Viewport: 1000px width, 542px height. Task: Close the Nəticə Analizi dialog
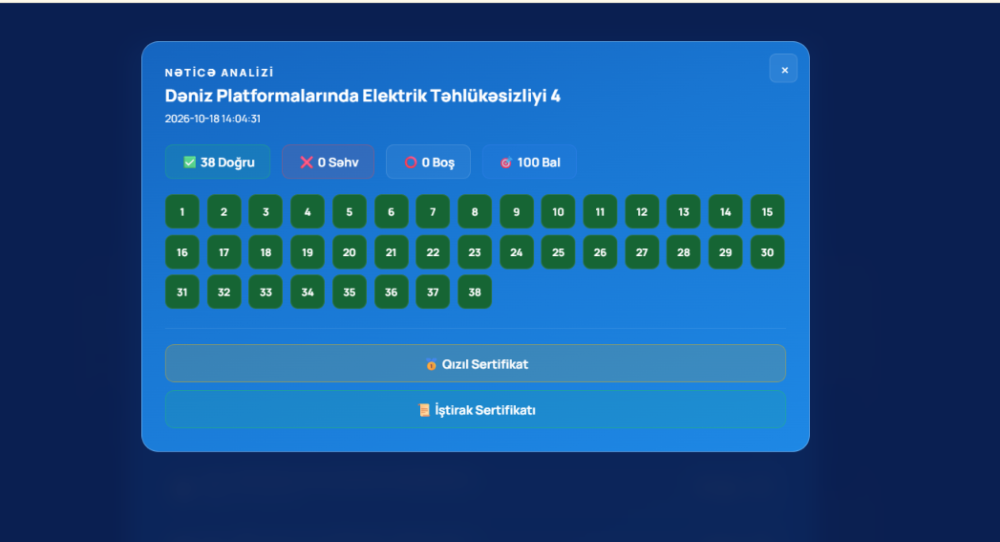click(784, 69)
